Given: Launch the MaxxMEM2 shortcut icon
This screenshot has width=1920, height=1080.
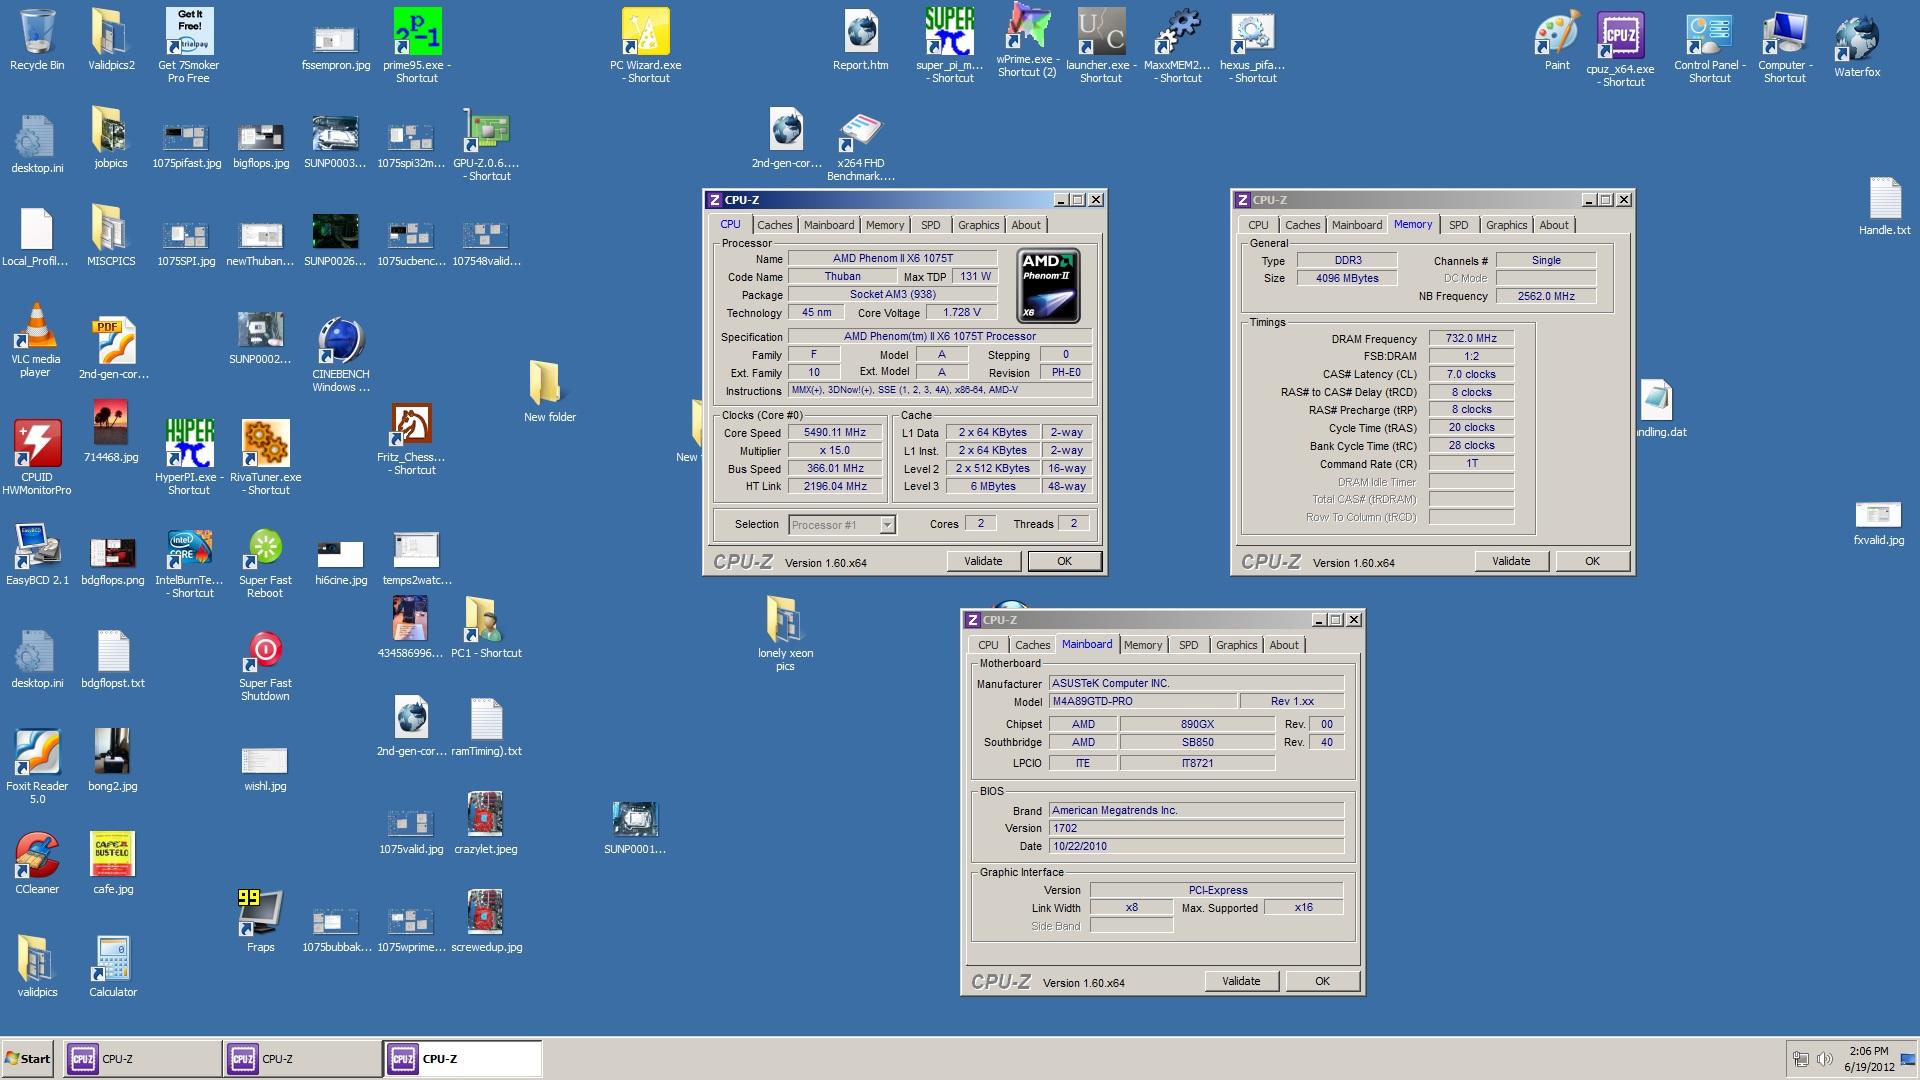Looking at the screenshot, I should [1177, 45].
